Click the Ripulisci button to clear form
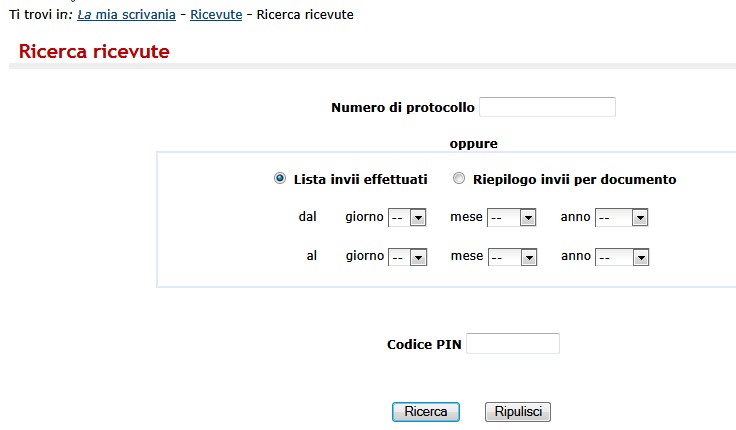The width and height of the screenshot is (736, 430). click(x=517, y=412)
